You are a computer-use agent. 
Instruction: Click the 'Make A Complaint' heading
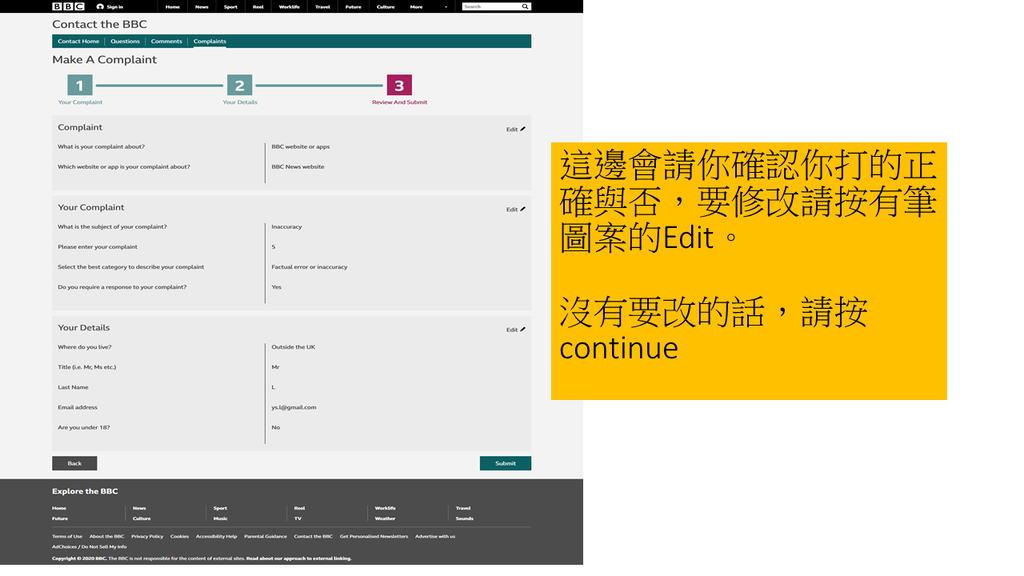(x=104, y=59)
